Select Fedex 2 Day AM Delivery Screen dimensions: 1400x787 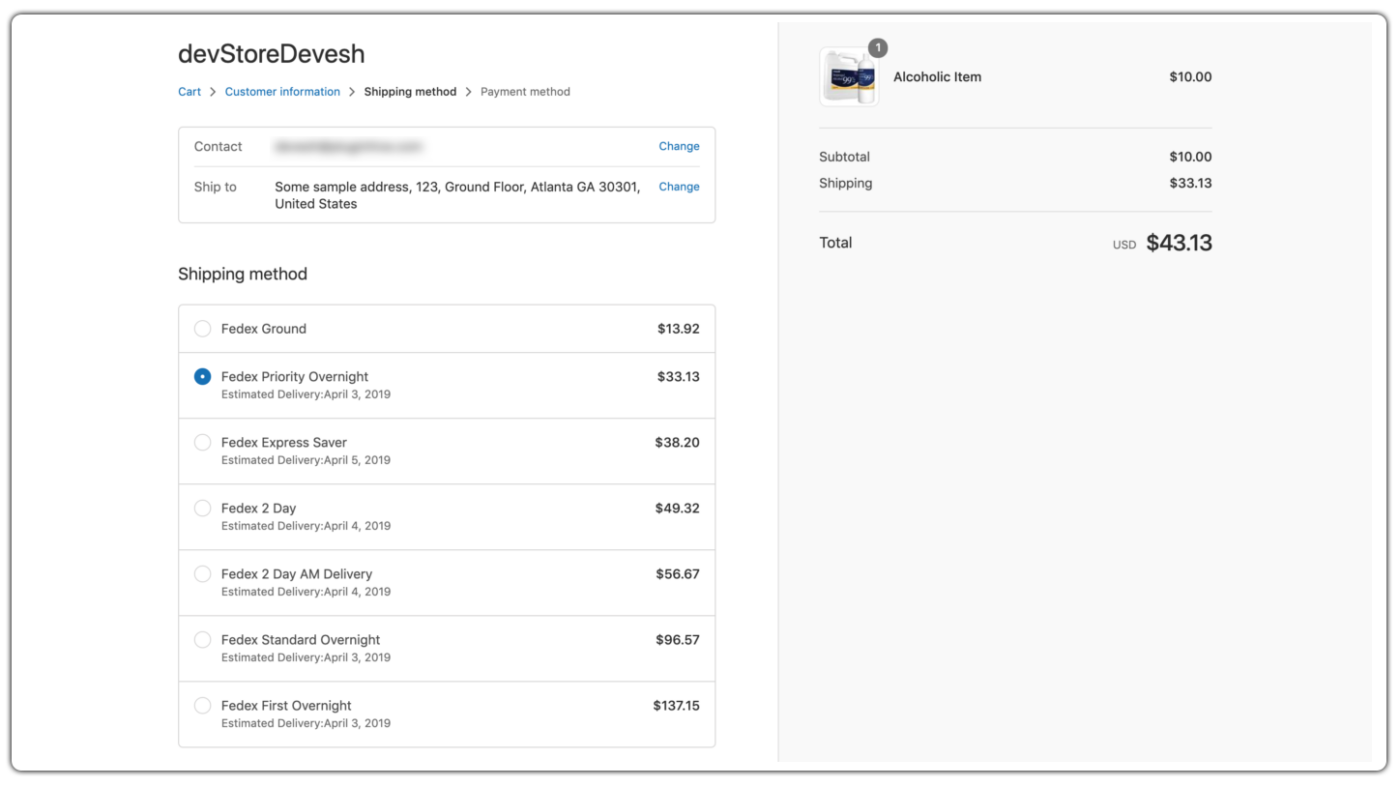click(x=202, y=575)
